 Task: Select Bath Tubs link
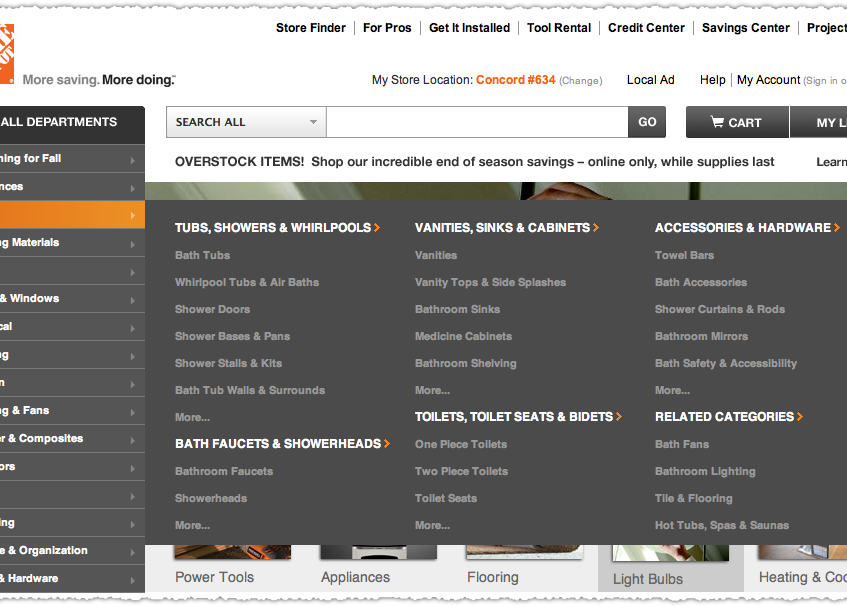coord(203,255)
